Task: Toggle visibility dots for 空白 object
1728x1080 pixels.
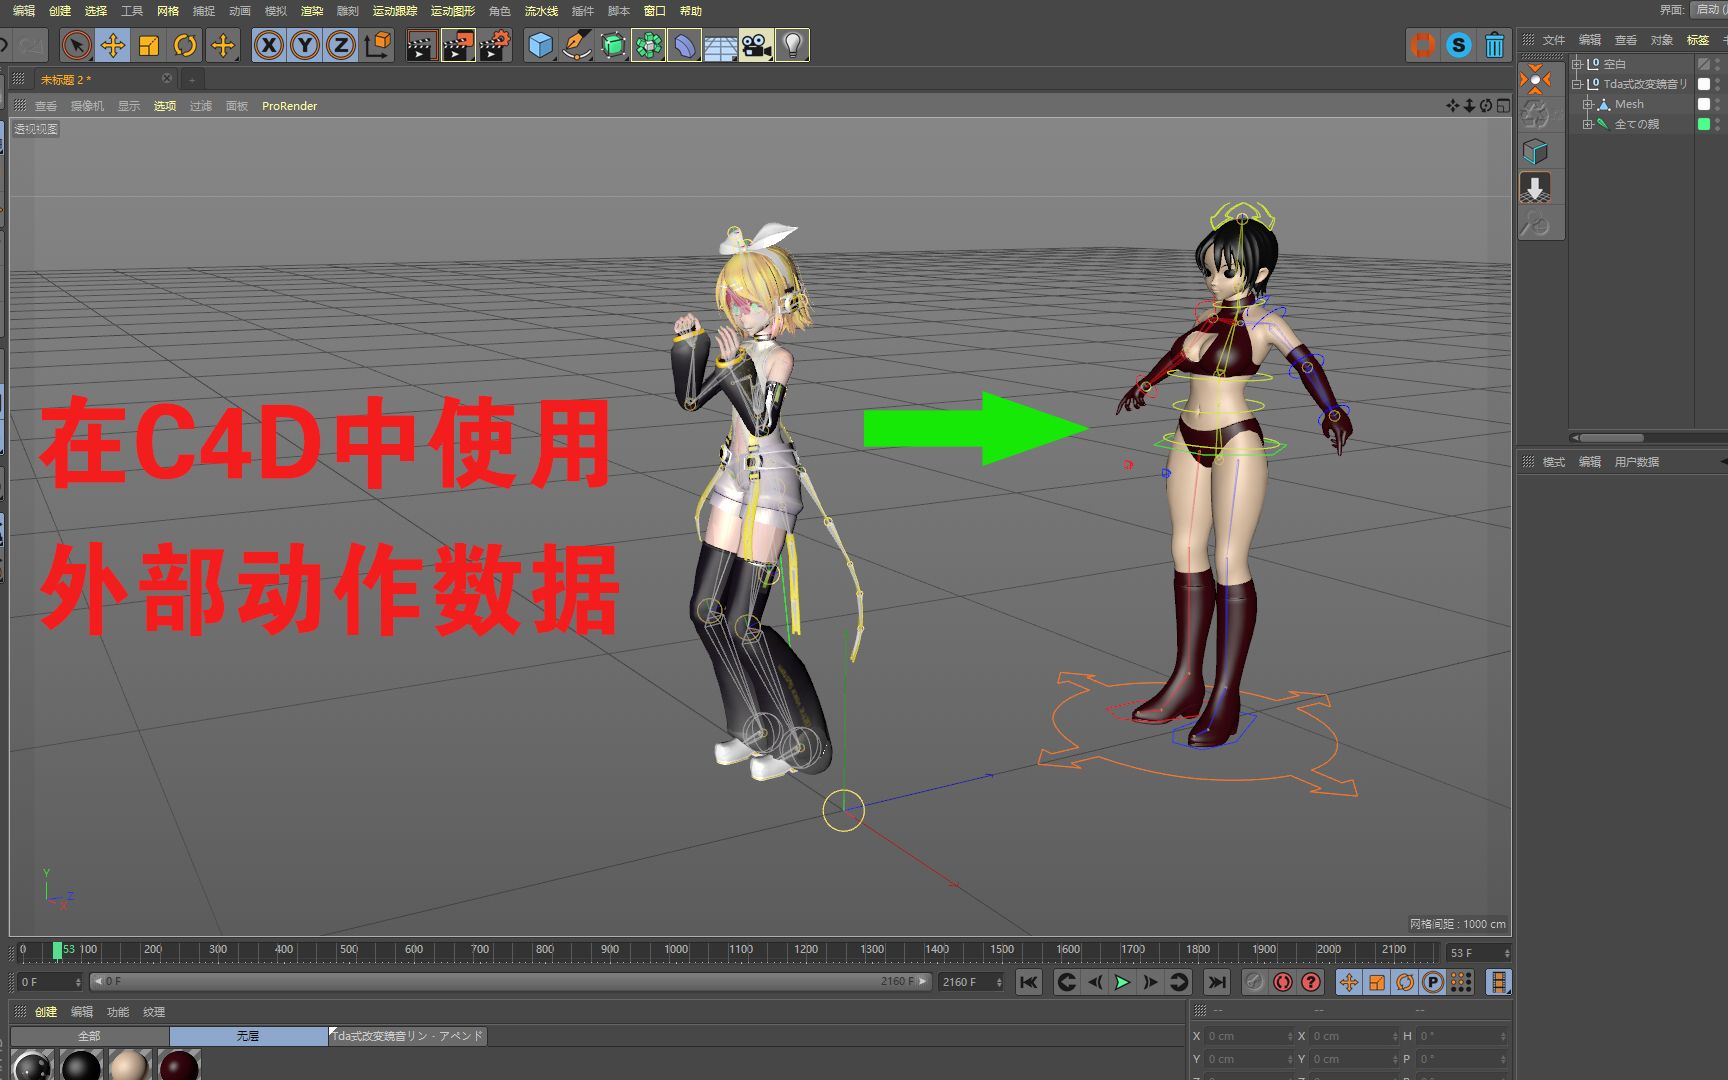Action: tap(1718, 64)
